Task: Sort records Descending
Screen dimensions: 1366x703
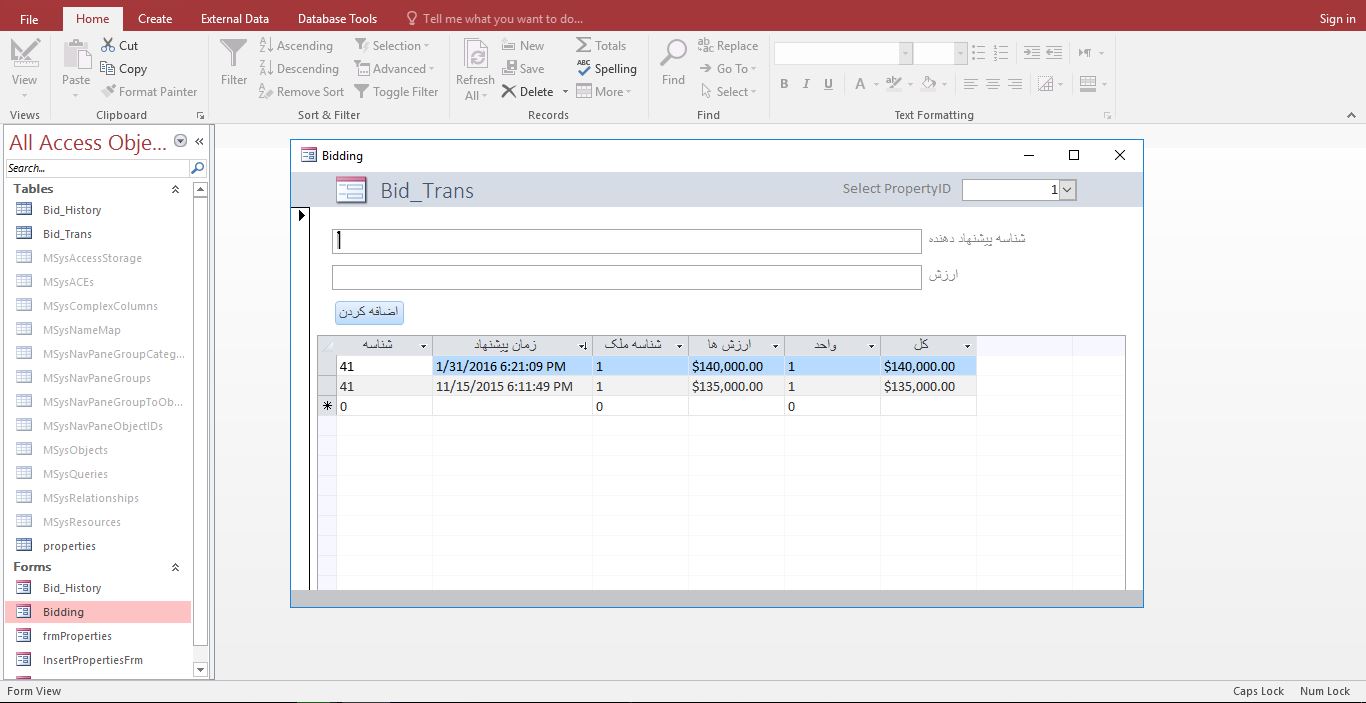Action: pos(299,69)
